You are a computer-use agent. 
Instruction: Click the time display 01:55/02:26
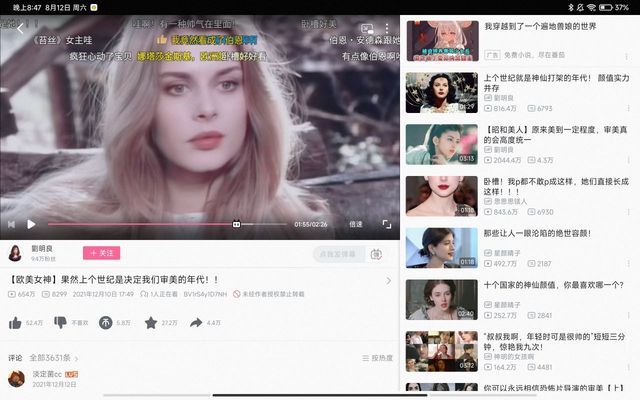pos(311,224)
